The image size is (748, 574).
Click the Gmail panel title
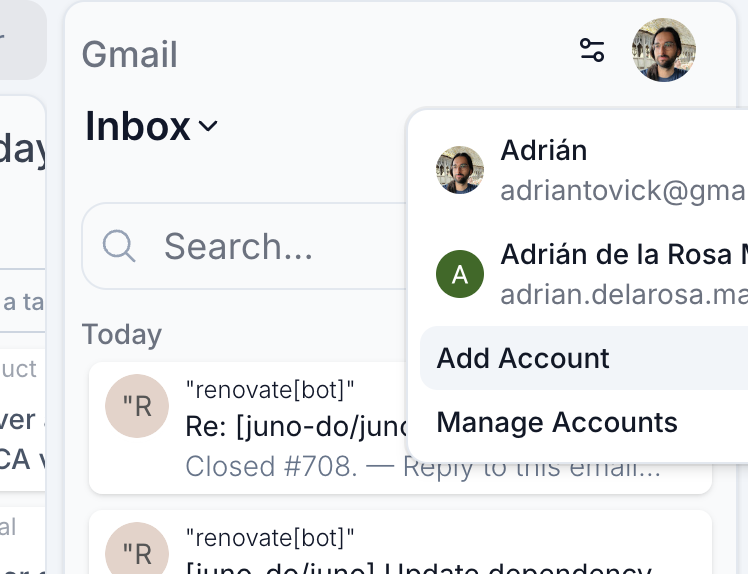coord(130,54)
